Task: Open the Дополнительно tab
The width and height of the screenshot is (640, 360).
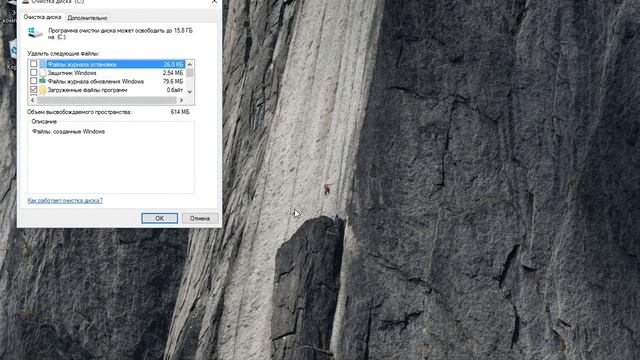Action: coord(87,18)
